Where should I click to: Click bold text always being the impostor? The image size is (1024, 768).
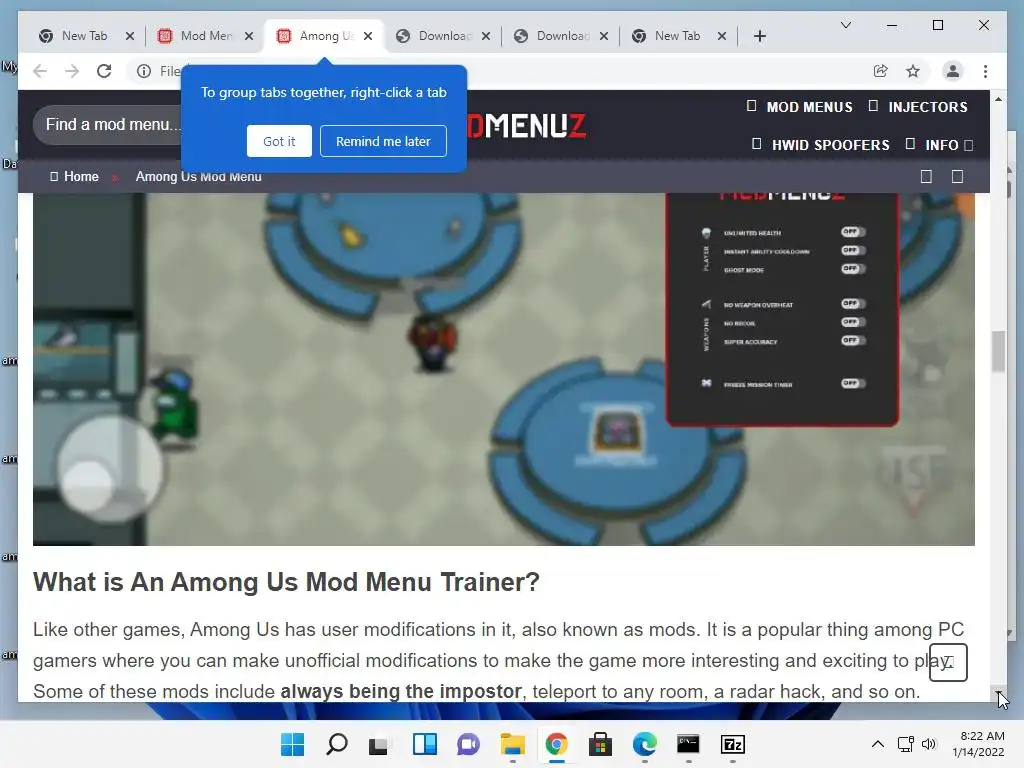click(401, 691)
